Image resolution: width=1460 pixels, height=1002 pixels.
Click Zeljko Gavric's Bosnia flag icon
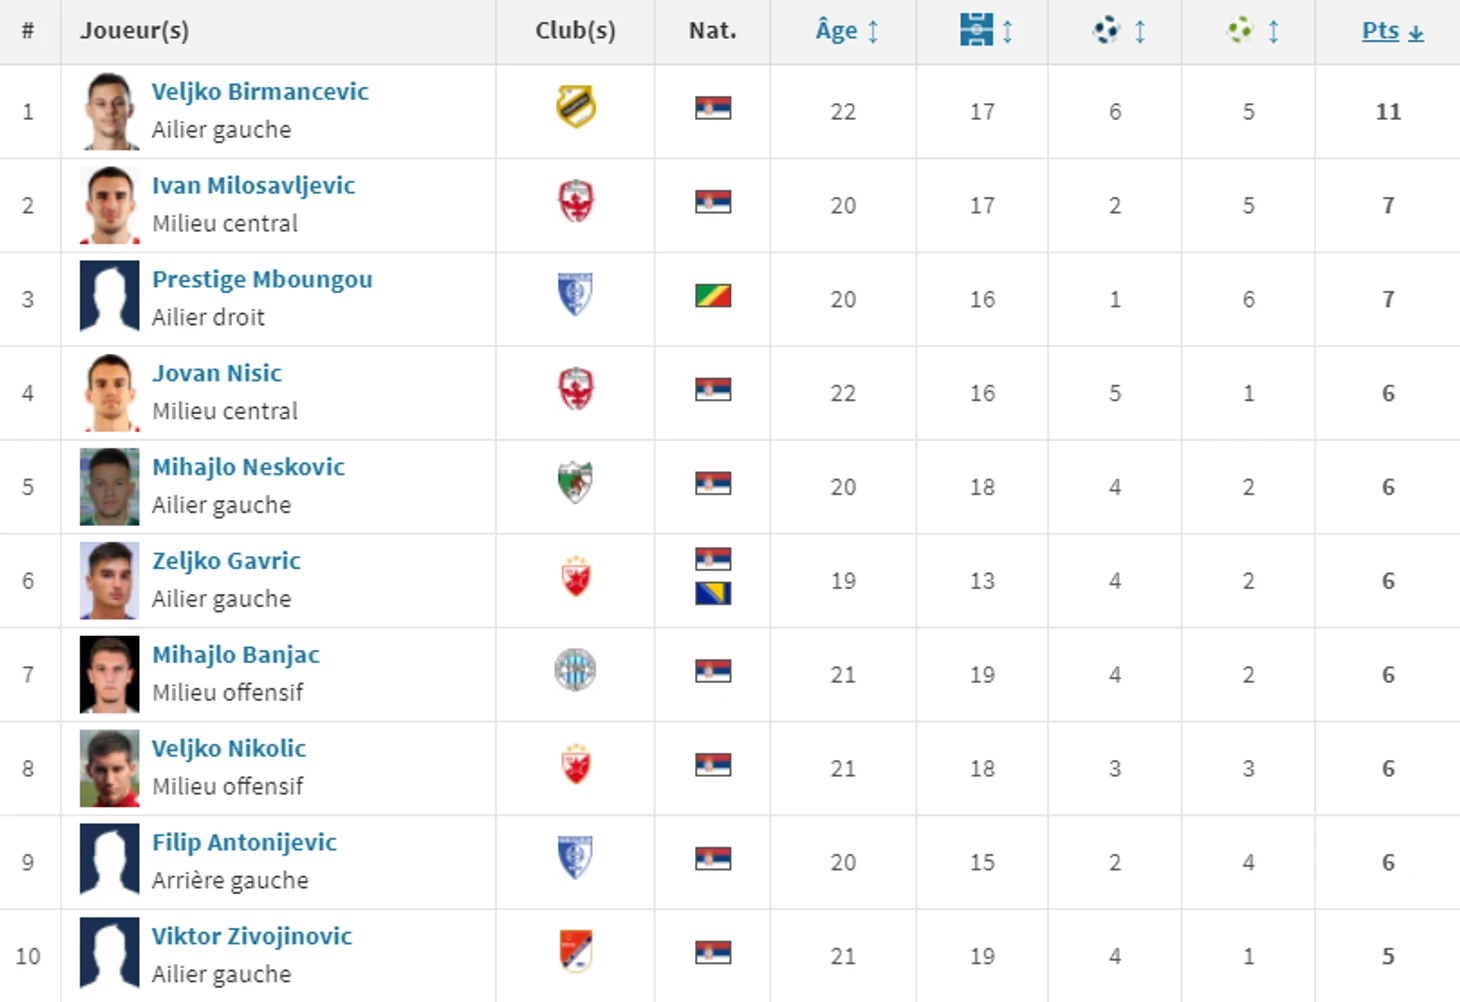click(713, 594)
